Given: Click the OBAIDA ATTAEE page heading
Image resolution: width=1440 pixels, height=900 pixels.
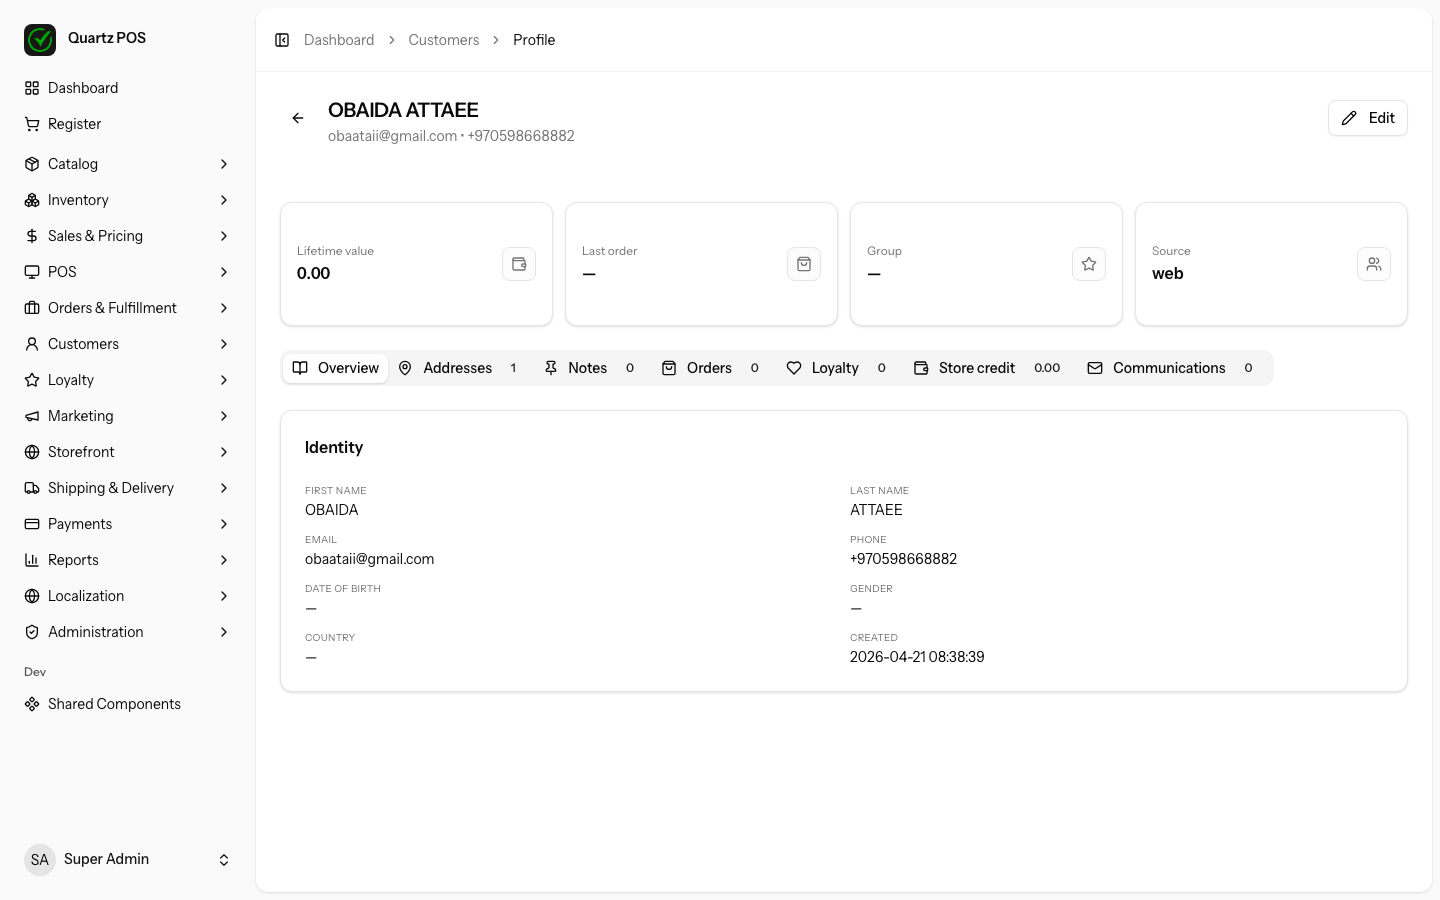Looking at the screenshot, I should point(403,110).
